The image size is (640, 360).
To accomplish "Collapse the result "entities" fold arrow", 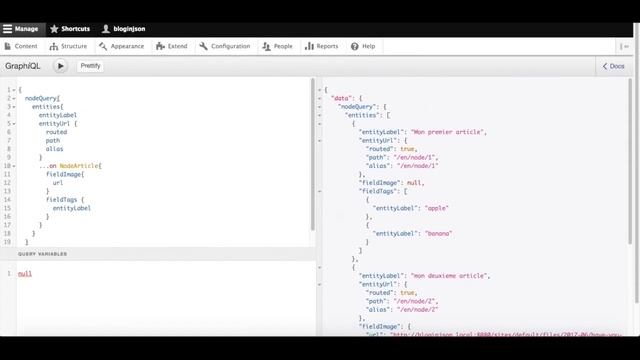I will pyautogui.click(x=320, y=116).
